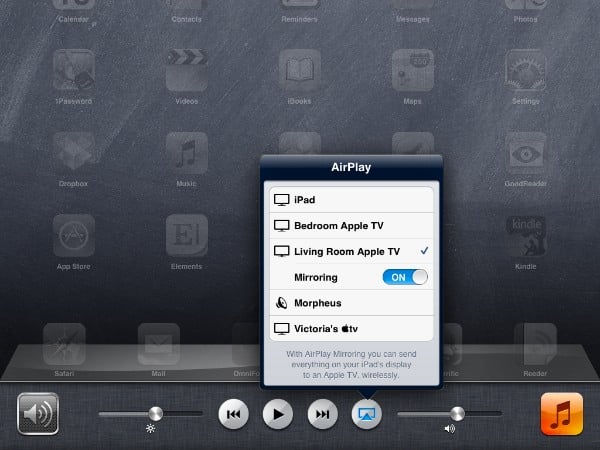
Task: Open the GoodReader app icon
Action: pos(525,153)
